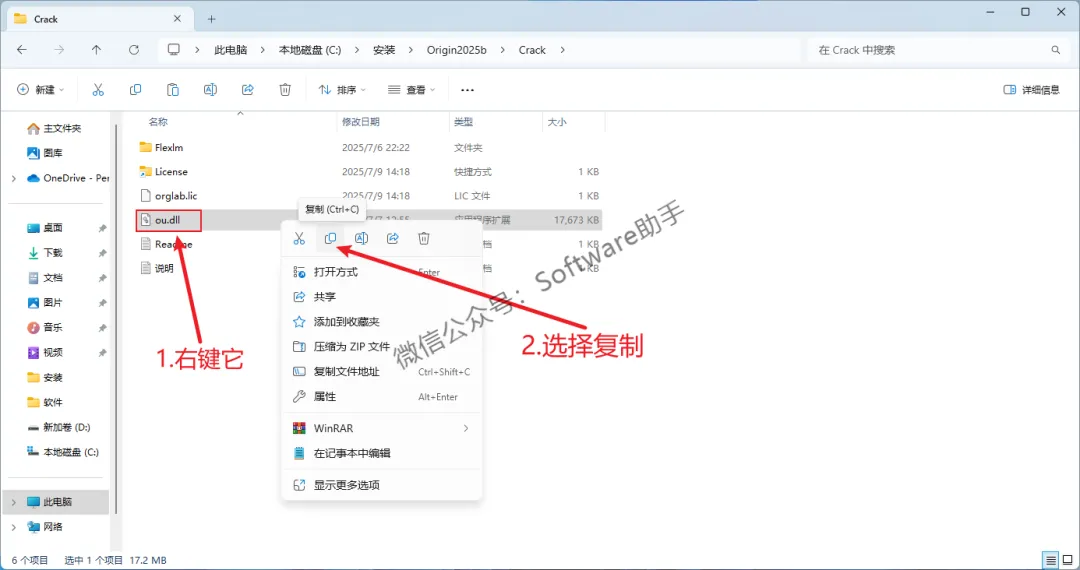Image resolution: width=1080 pixels, height=570 pixels.
Task: Click the Copy icon in the context menu
Action: (331, 238)
